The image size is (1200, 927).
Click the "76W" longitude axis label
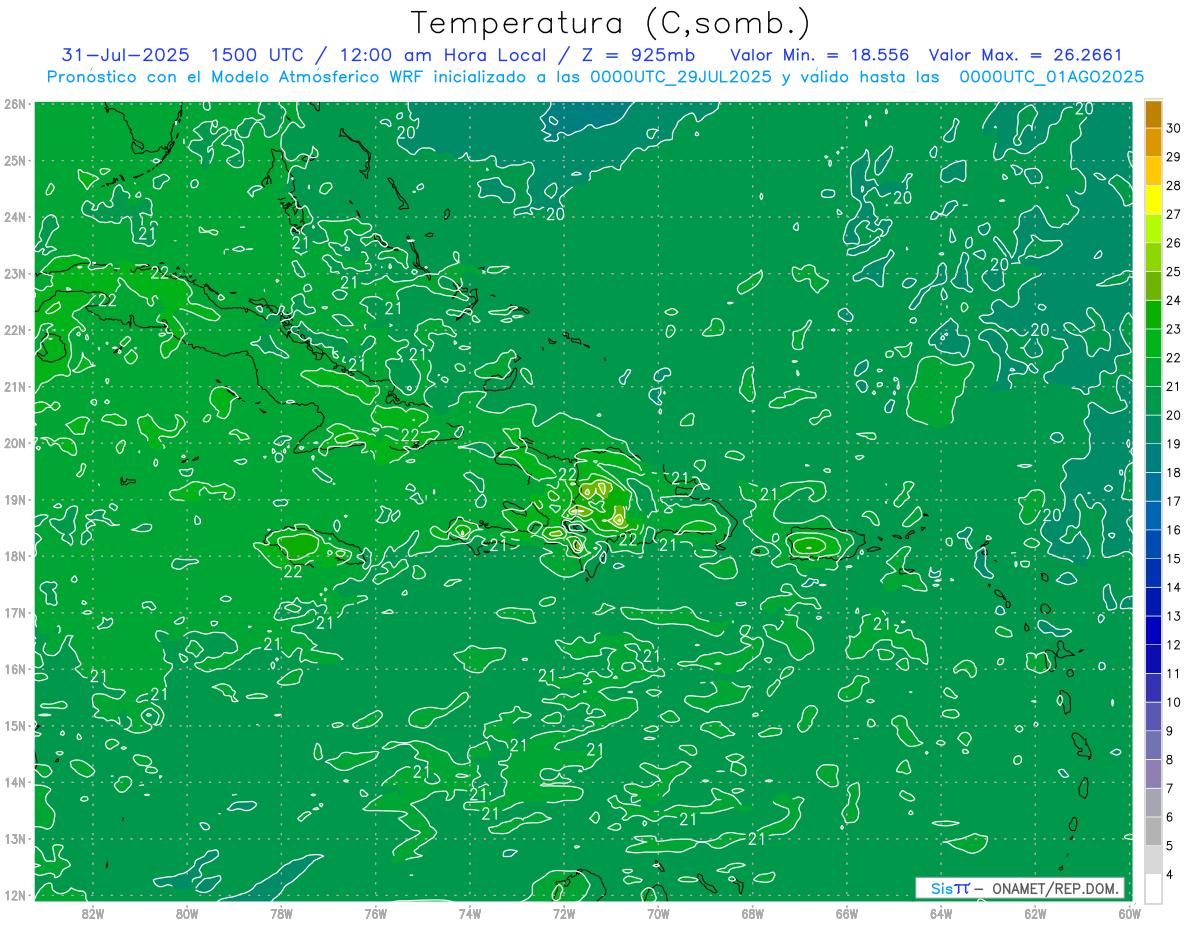point(376,913)
